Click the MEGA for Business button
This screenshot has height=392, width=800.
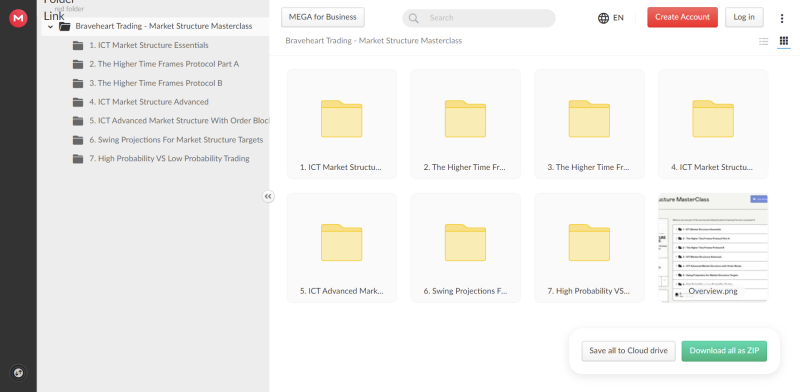tap(322, 17)
